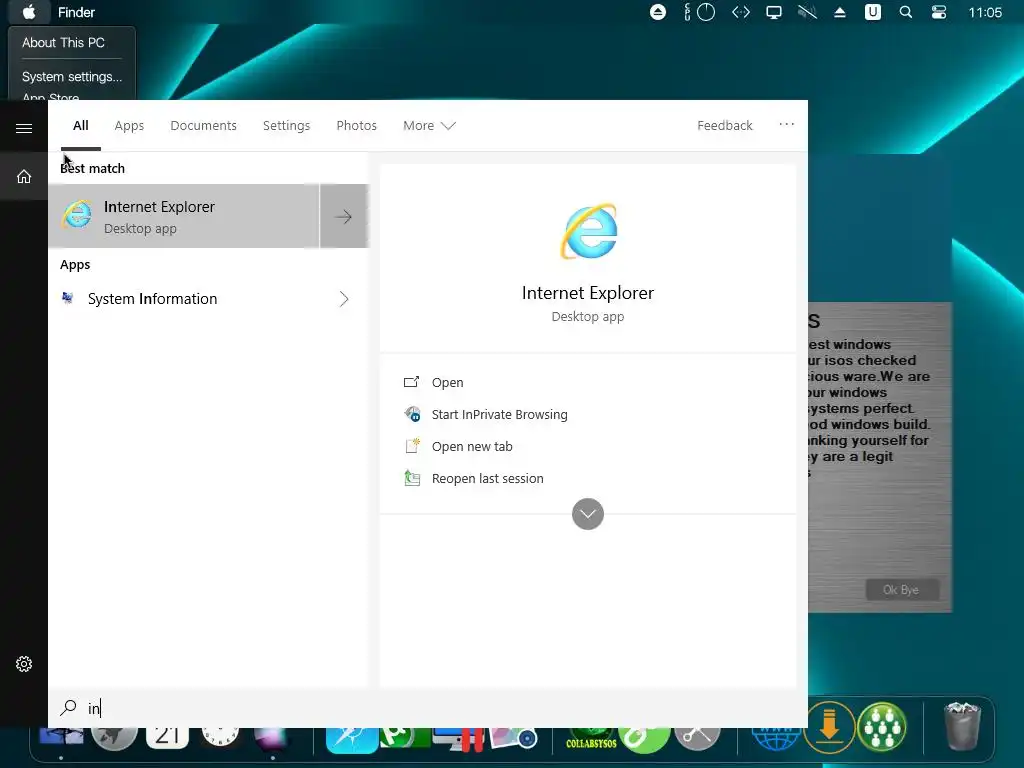Image resolution: width=1024 pixels, height=768 pixels.
Task: Open the group-of-people green dock icon
Action: pos(882,728)
